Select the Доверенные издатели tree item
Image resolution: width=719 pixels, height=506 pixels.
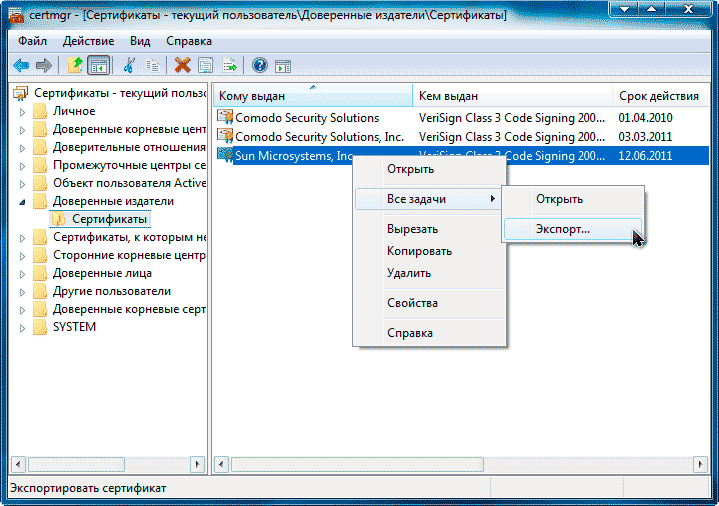(113, 201)
